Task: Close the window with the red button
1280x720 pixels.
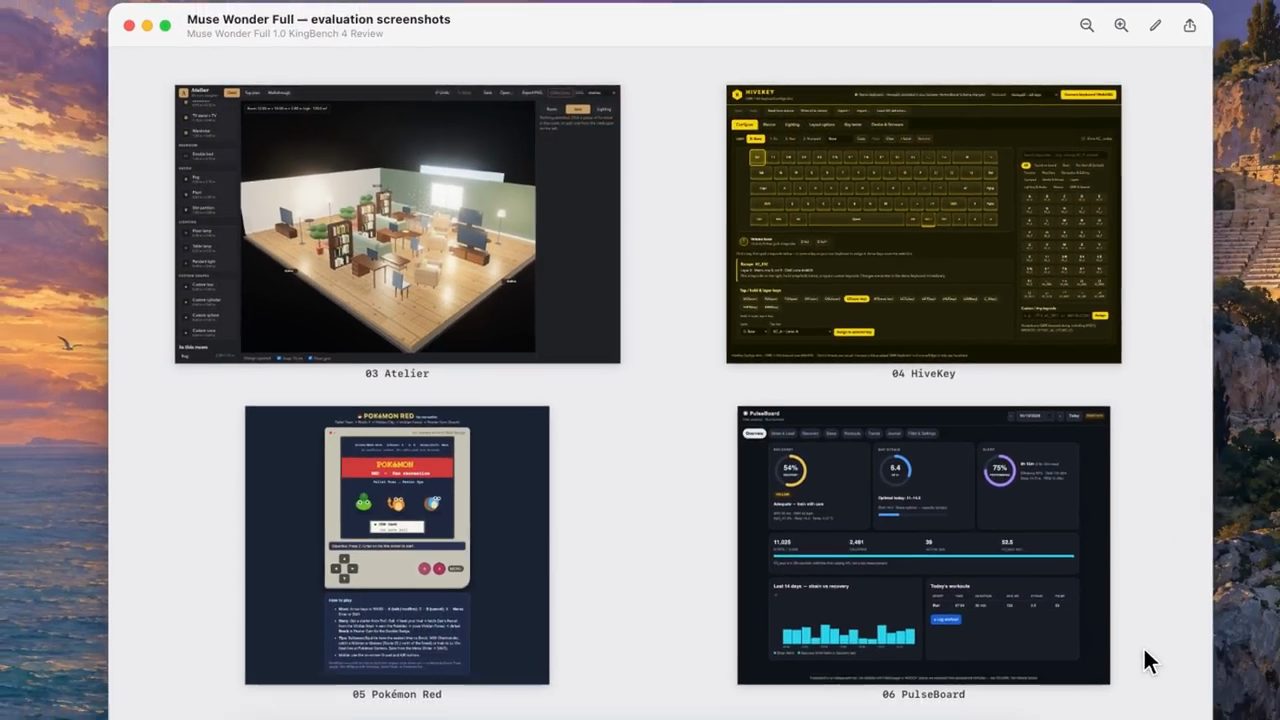Action: 129,26
